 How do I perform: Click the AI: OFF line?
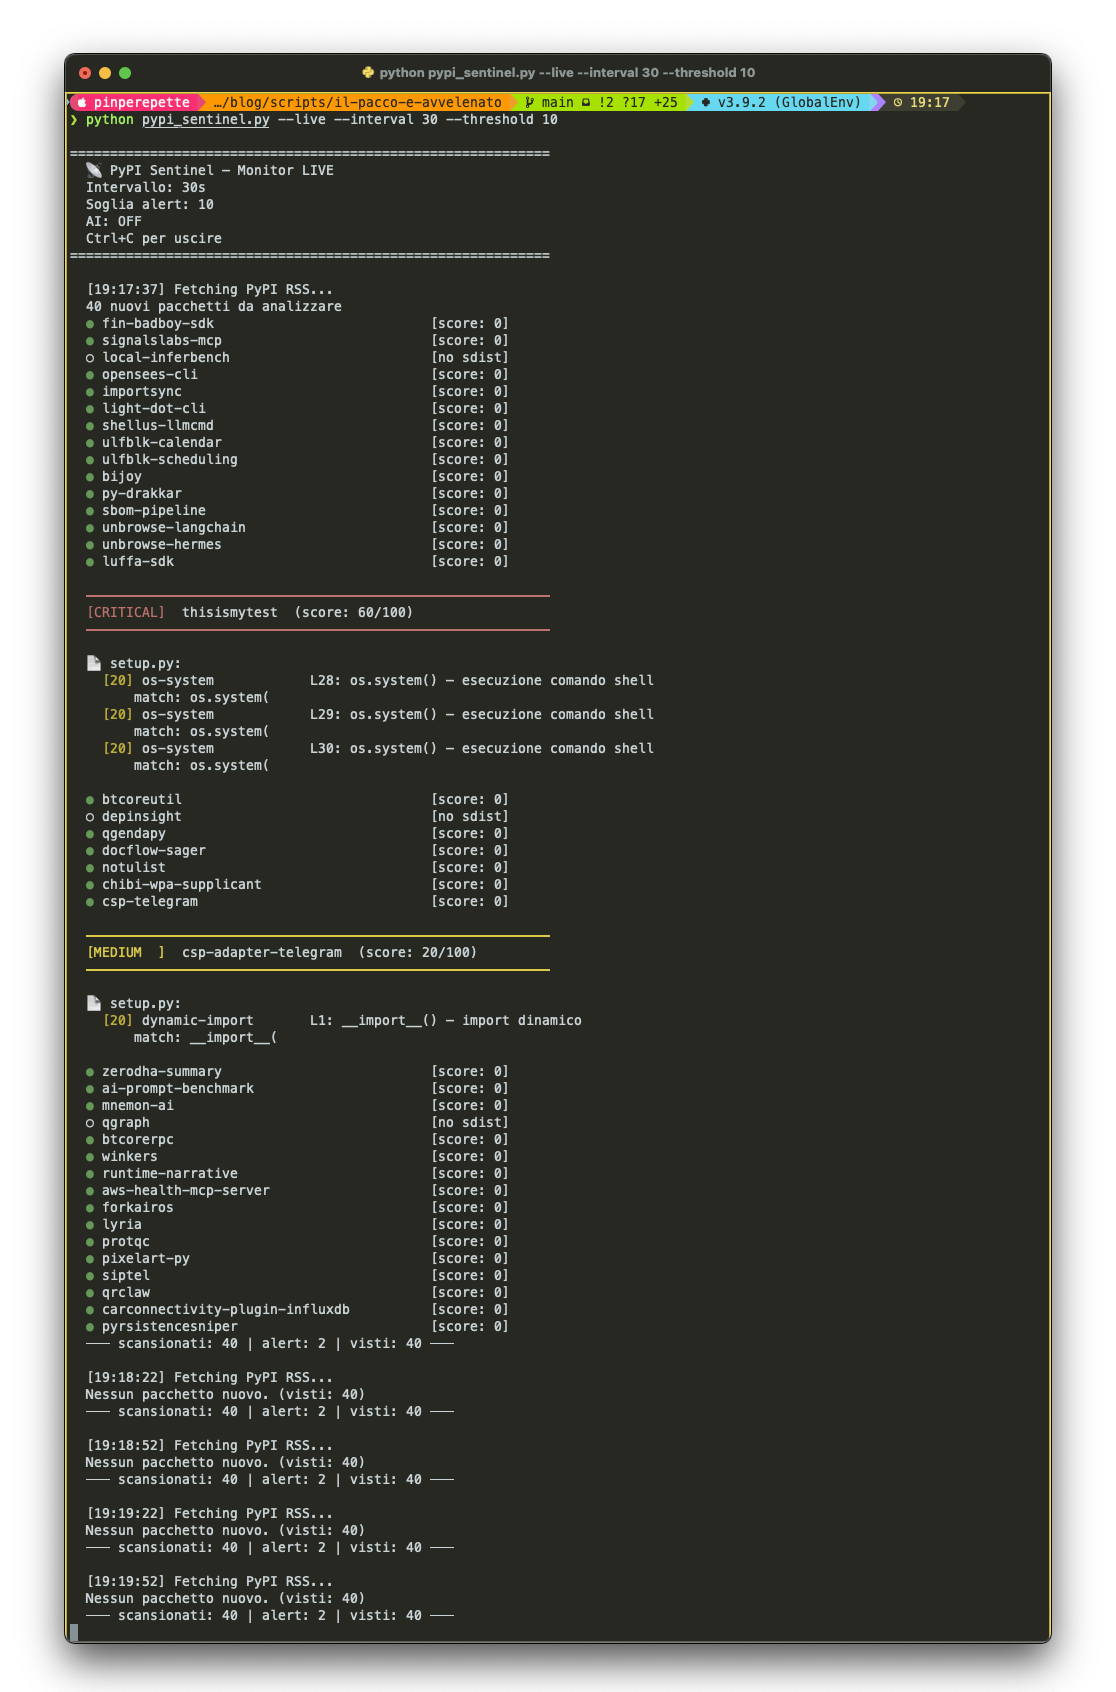pos(114,221)
